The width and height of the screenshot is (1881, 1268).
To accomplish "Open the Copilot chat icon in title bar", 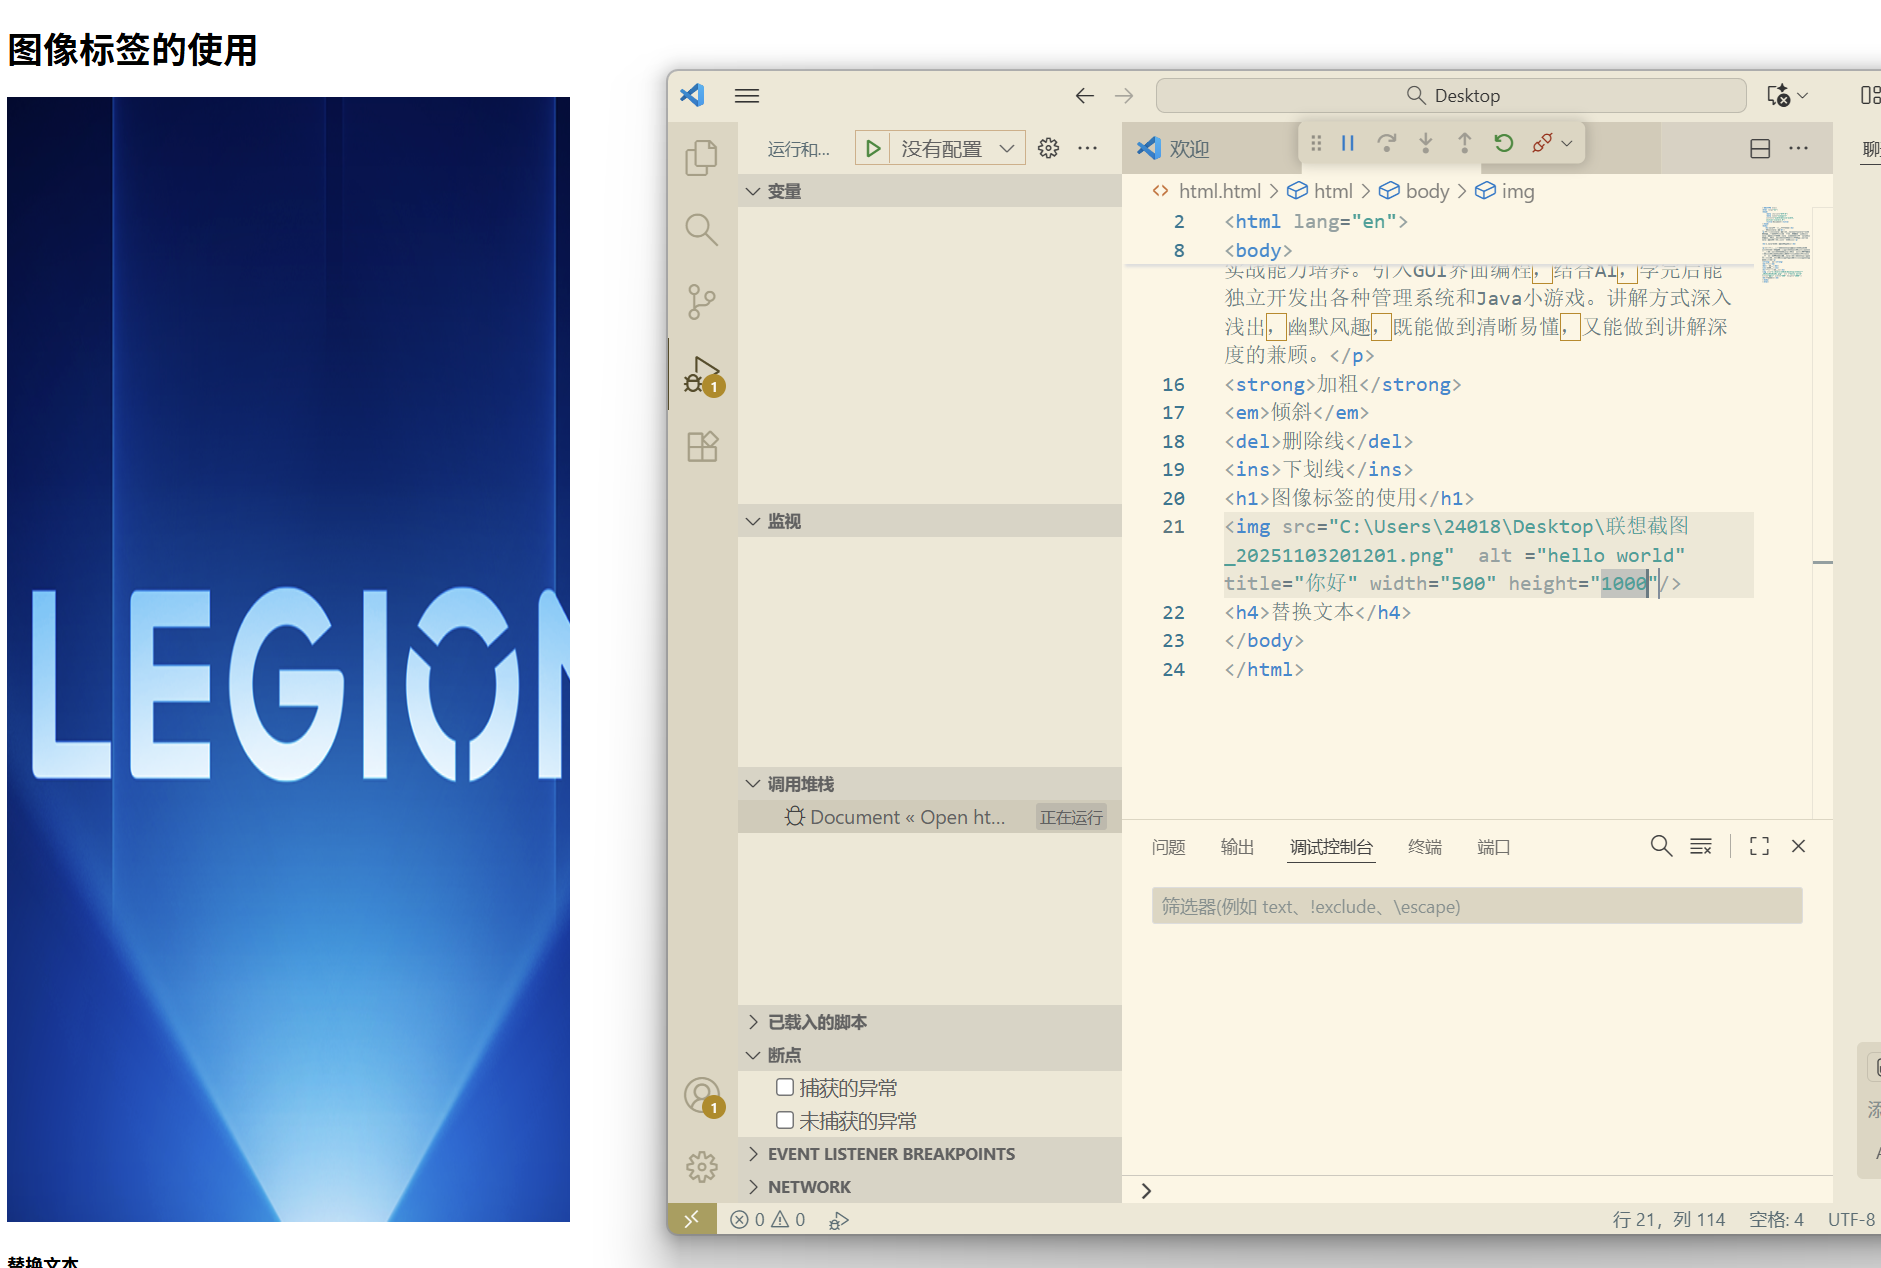I will point(1779,96).
